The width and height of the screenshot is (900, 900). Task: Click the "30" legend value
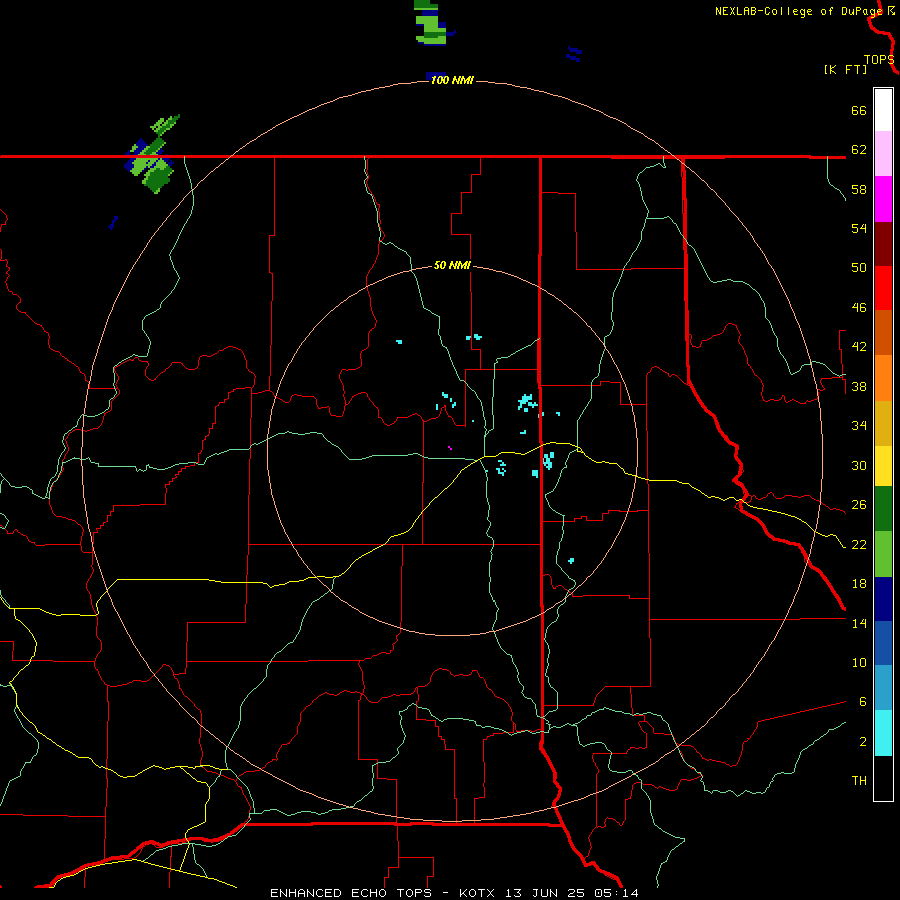click(859, 465)
